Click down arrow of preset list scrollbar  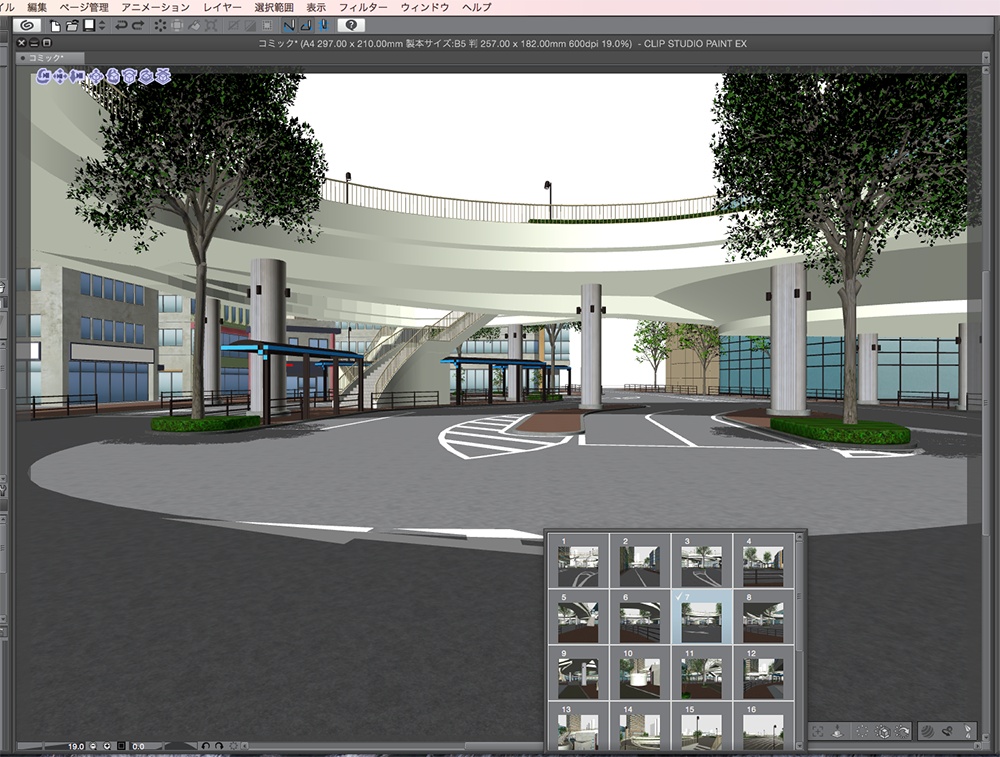pos(798,745)
